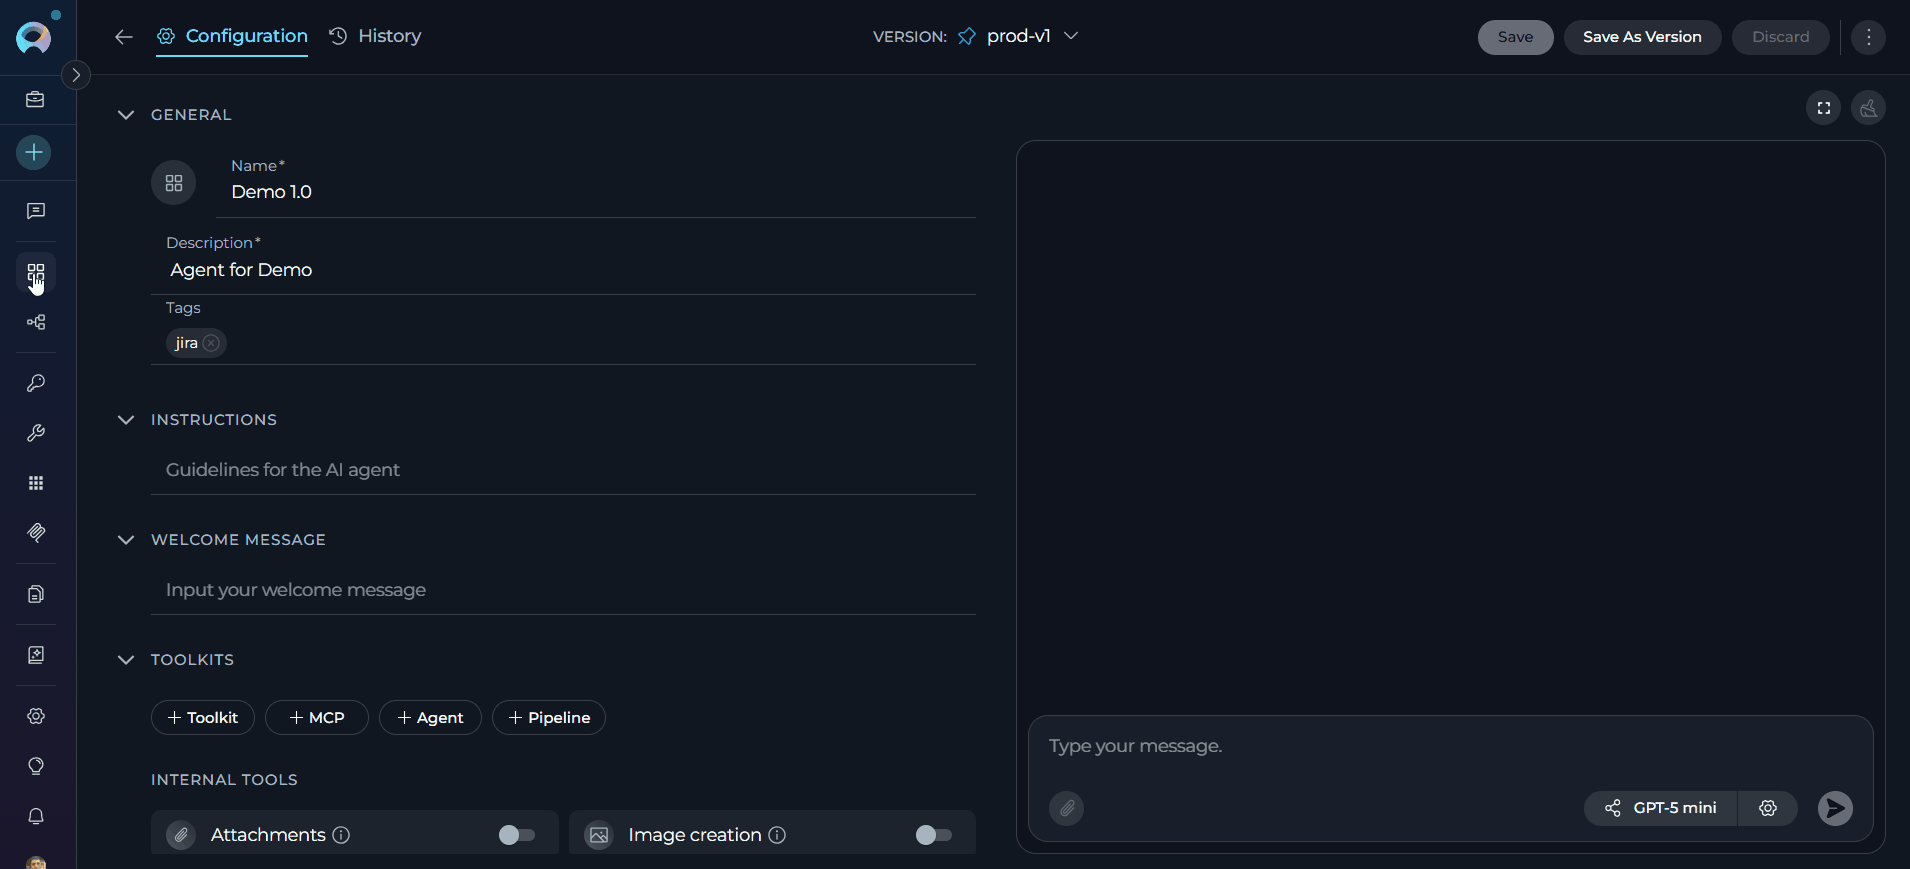Open the notifications bell in sidebar
Image resolution: width=1910 pixels, height=869 pixels.
click(x=36, y=816)
